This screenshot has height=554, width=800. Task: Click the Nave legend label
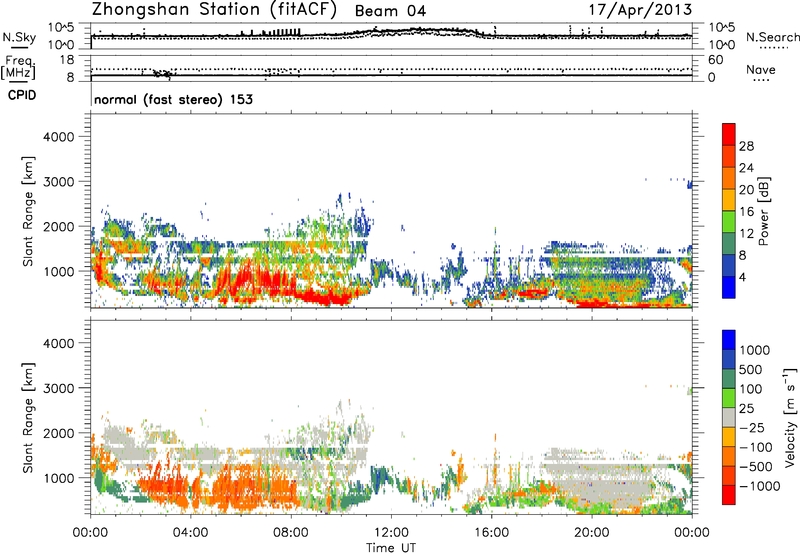point(760,69)
